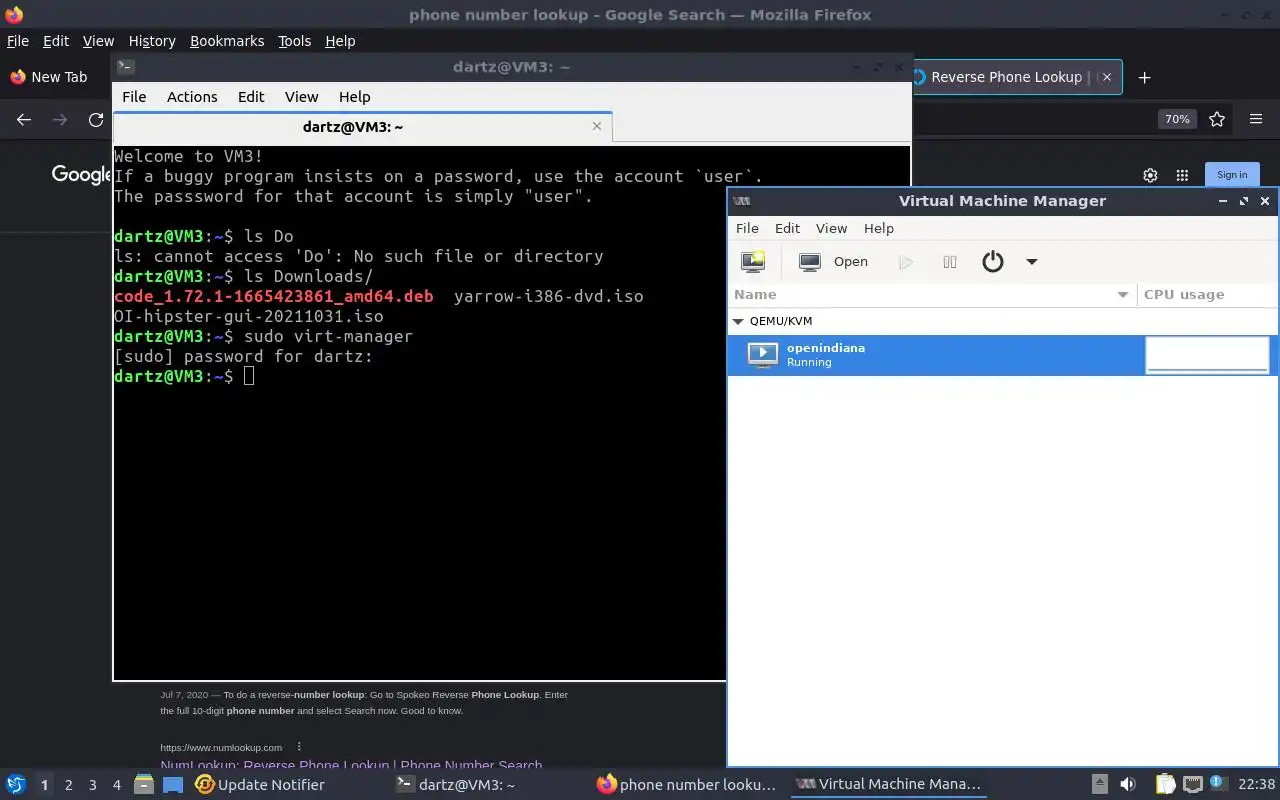The image size is (1280, 800).
Task: Switch to workspace 3
Action: (92, 785)
